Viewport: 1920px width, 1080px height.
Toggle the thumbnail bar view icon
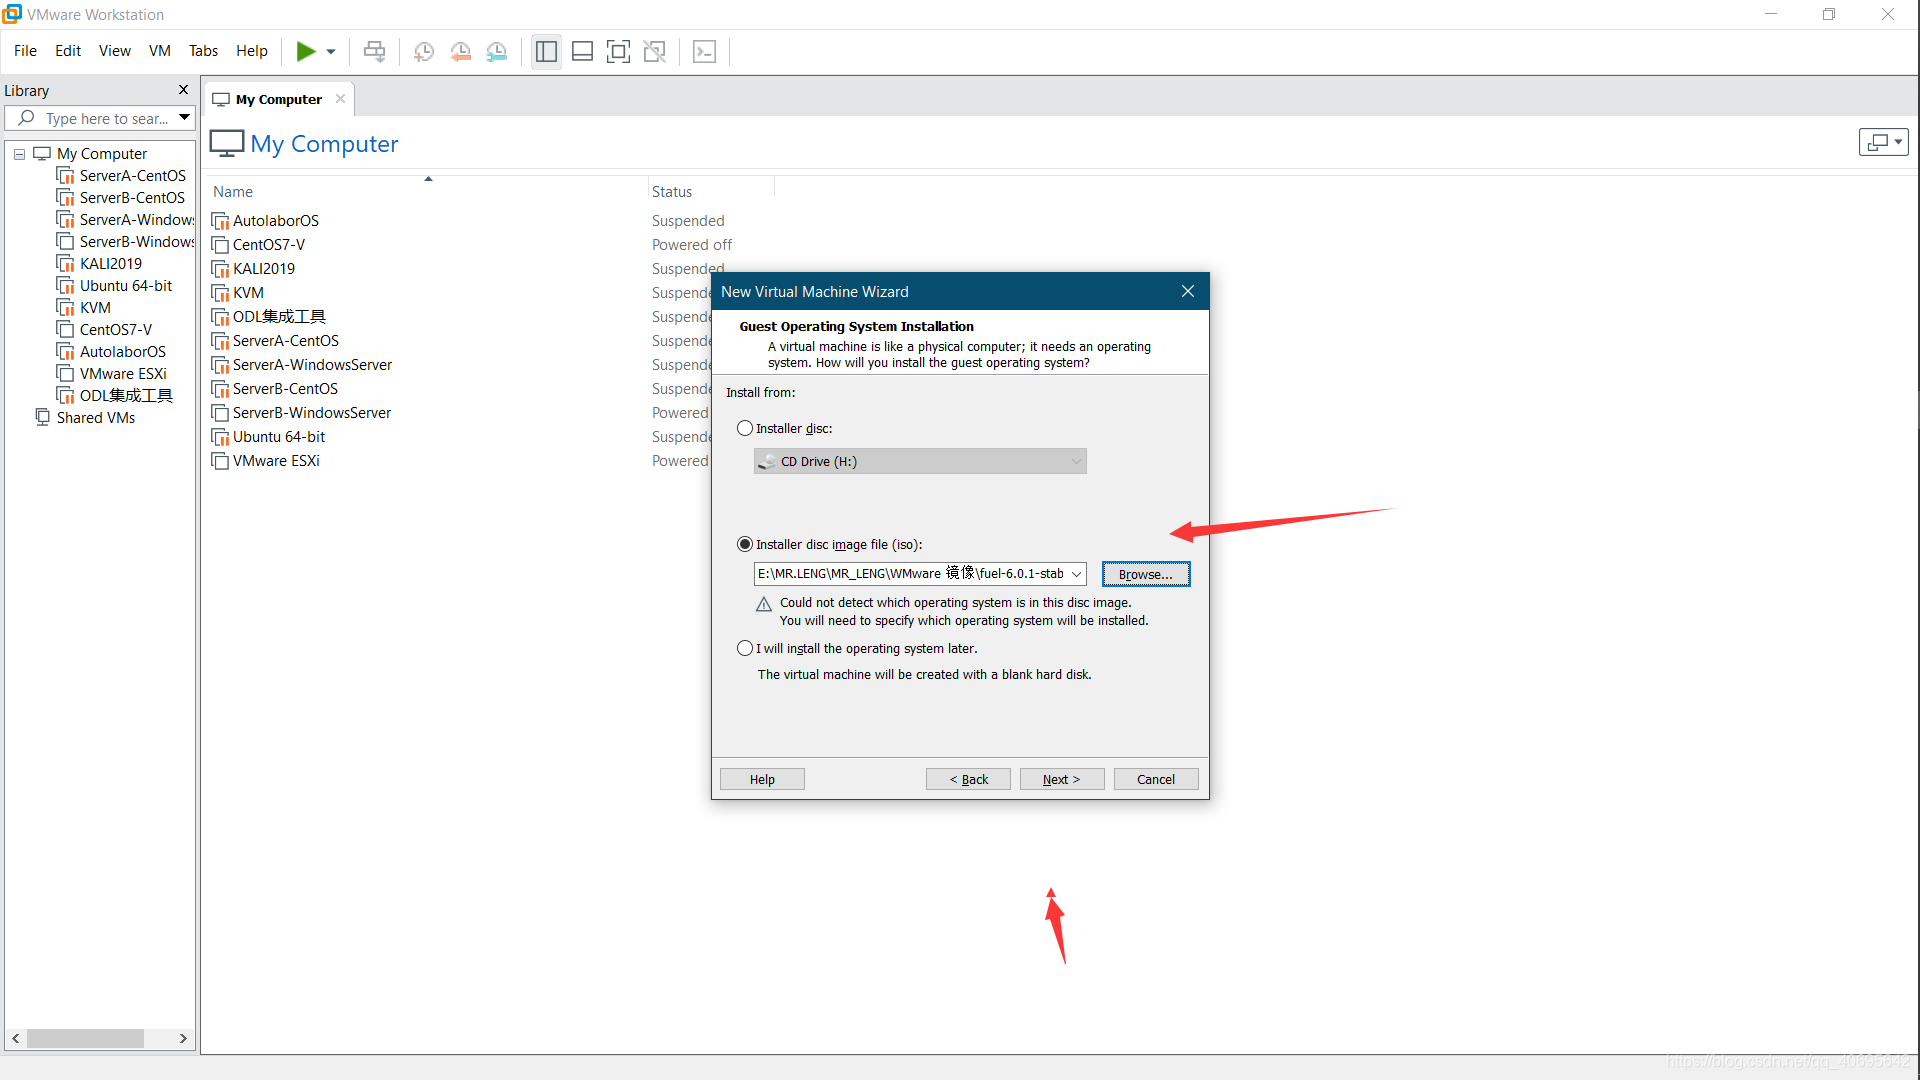[582, 51]
